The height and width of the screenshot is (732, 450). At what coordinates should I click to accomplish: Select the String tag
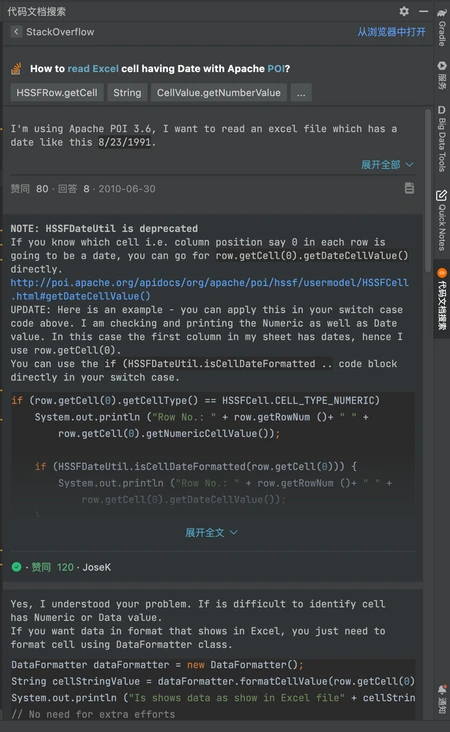pos(127,92)
